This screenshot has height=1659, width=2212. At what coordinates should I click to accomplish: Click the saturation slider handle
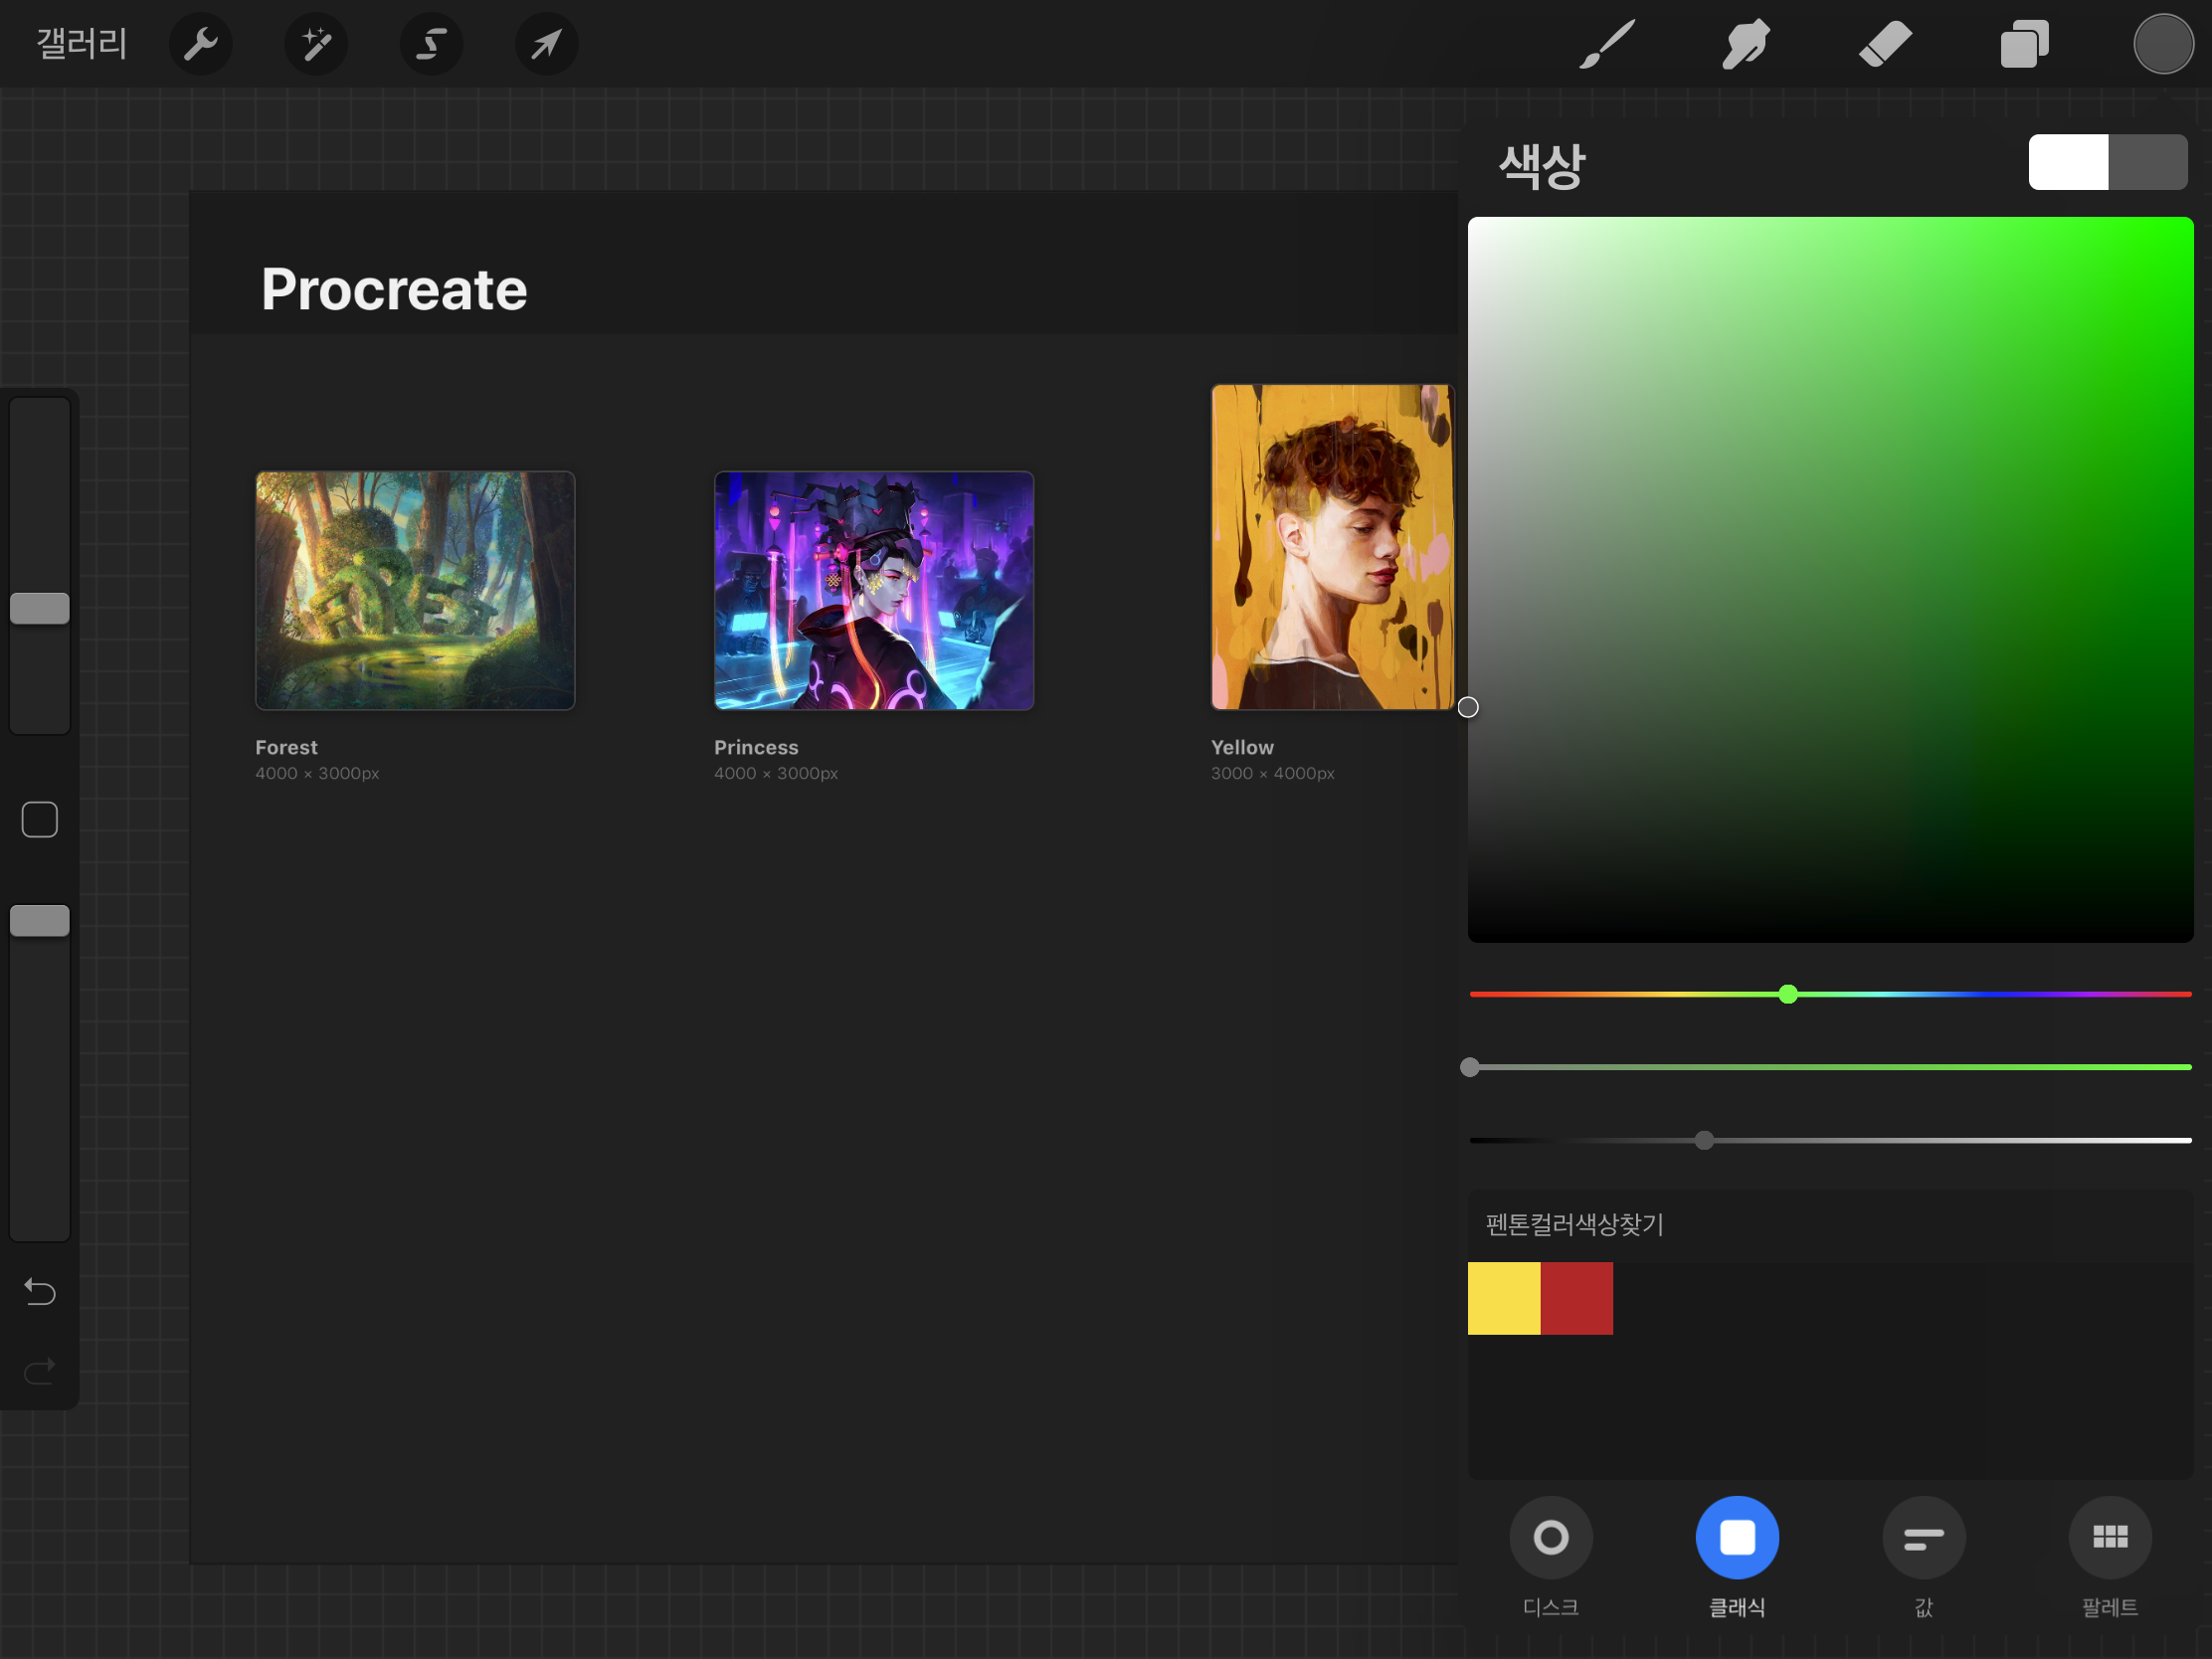point(1470,1067)
